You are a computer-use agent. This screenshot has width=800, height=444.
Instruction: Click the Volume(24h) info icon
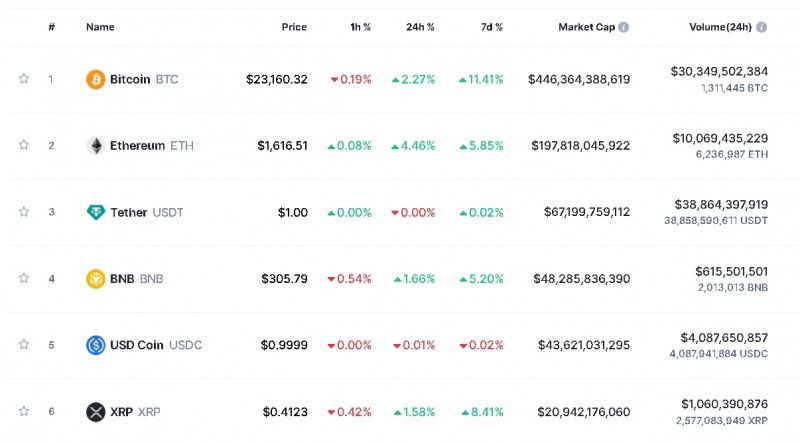(x=762, y=27)
